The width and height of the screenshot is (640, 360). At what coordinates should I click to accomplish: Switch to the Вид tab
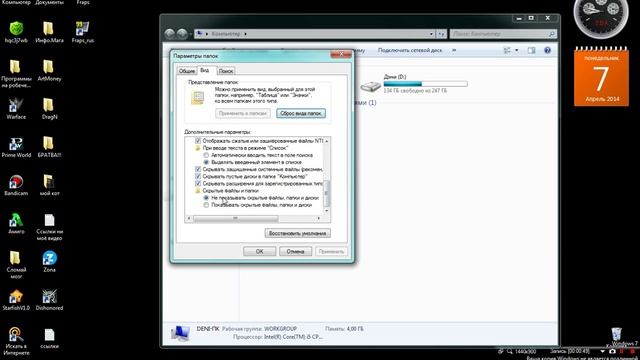(x=205, y=70)
